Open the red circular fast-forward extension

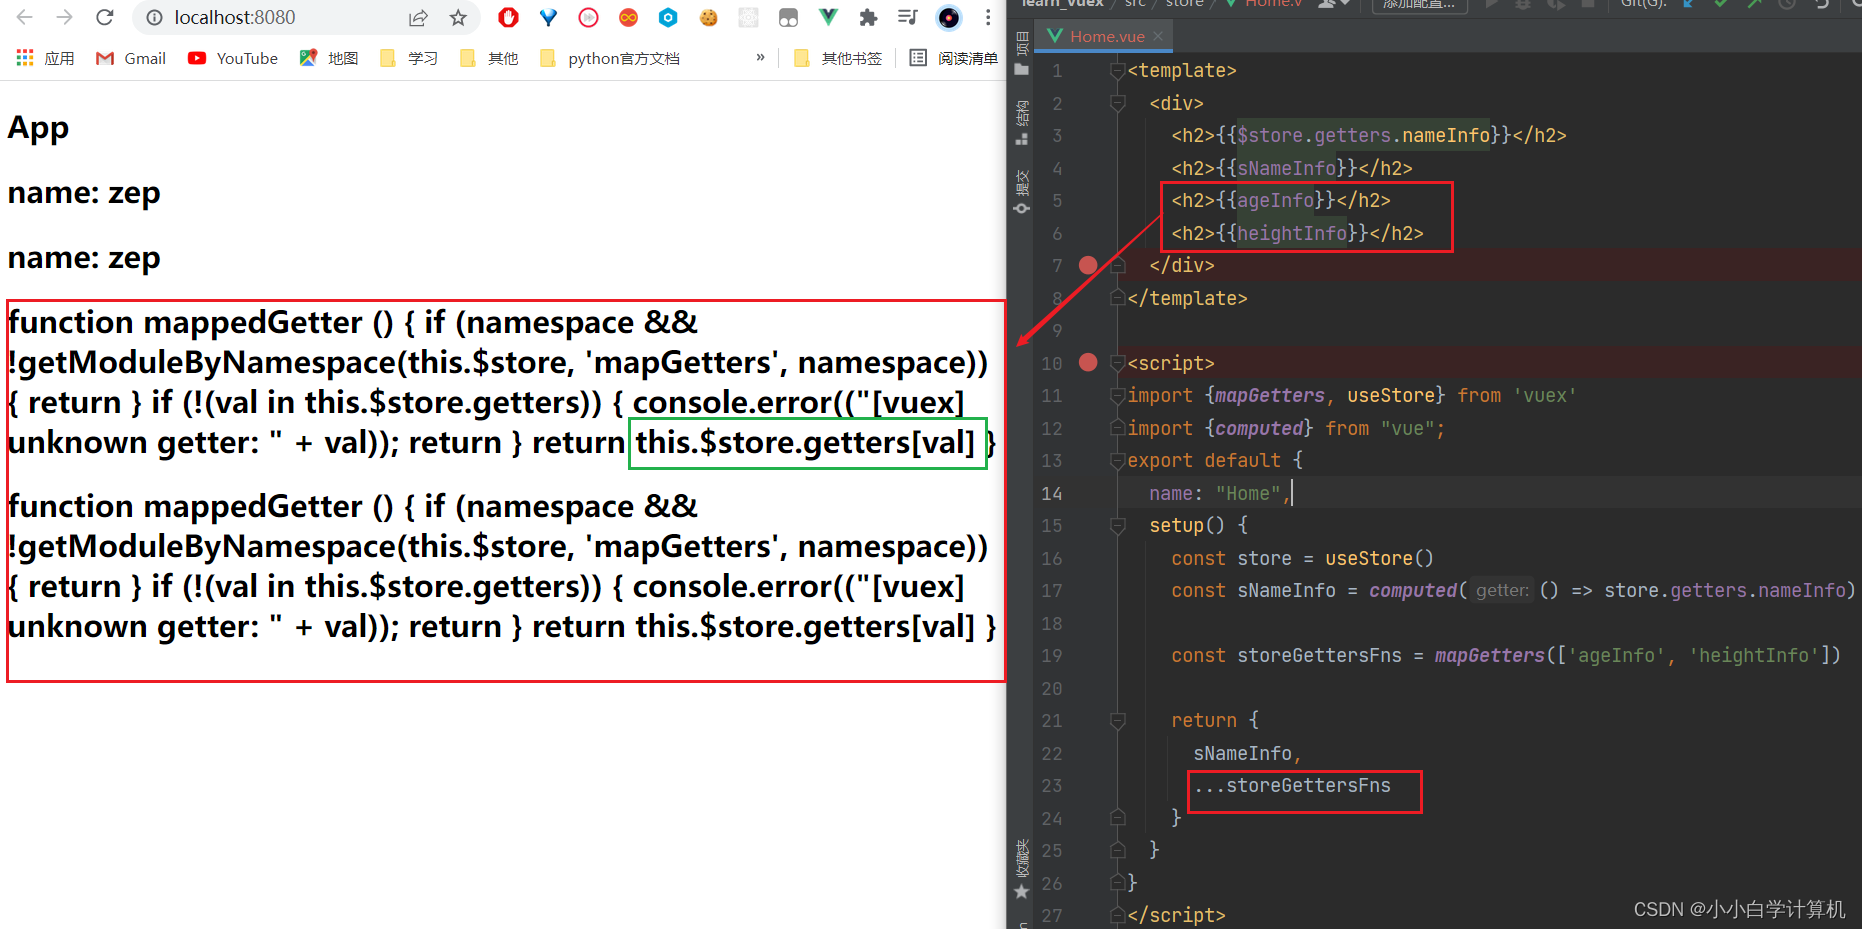589,17
